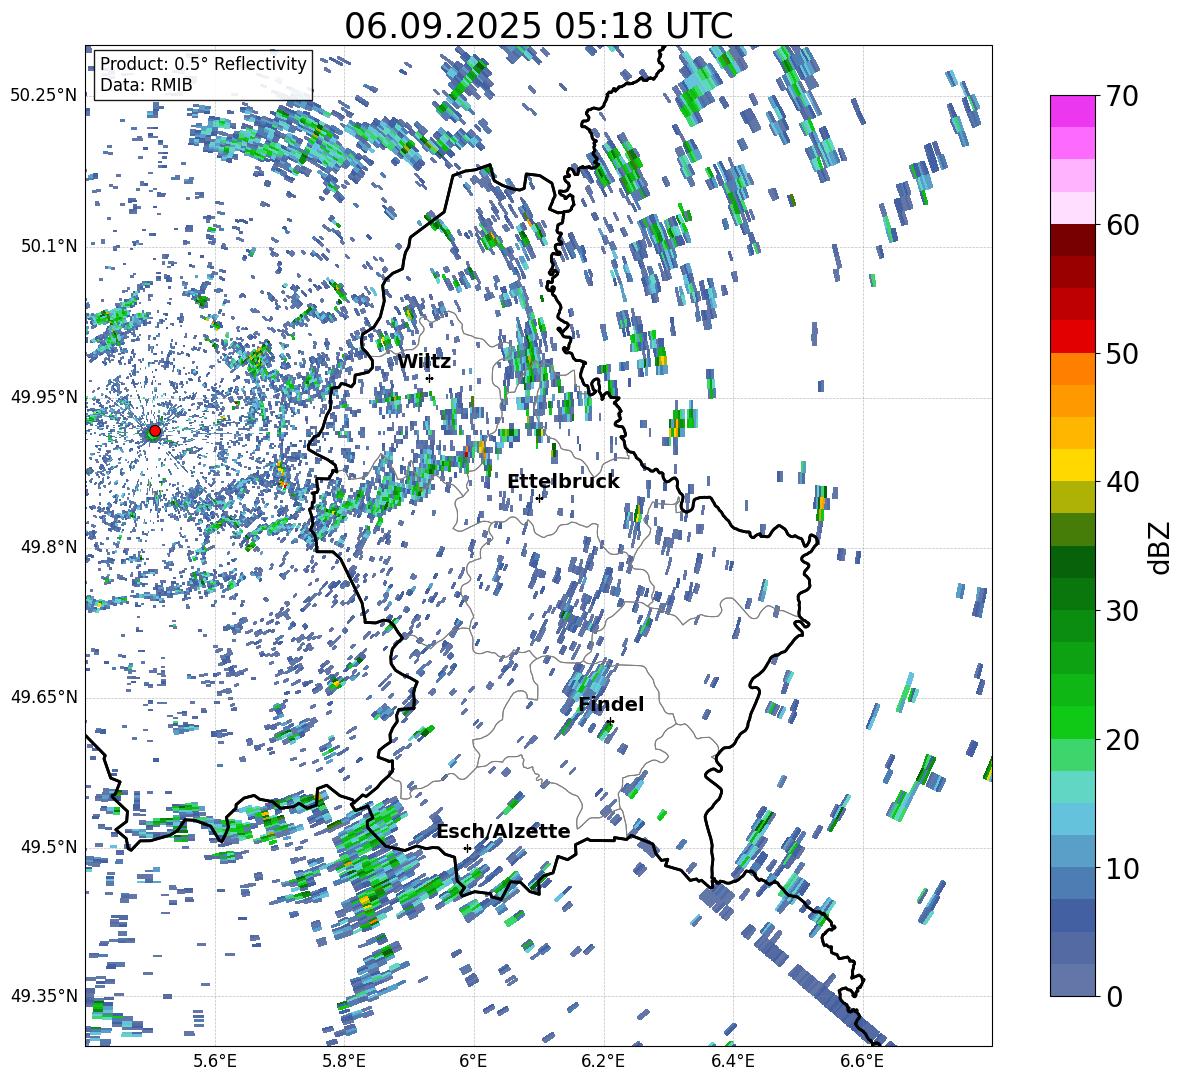Screen dimensions: 1184x1081
Task: Click the 5.6°E longitude label
Action: (x=215, y=1061)
